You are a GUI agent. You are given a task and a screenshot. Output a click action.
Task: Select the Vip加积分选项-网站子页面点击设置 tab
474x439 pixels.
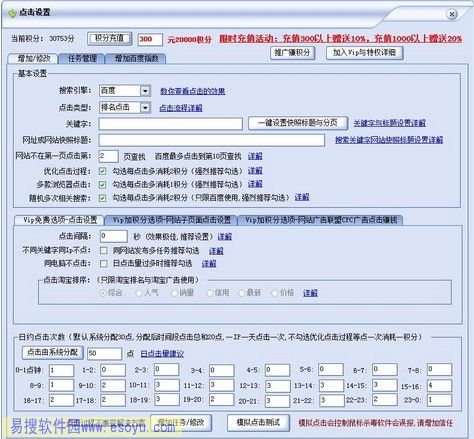pos(171,220)
